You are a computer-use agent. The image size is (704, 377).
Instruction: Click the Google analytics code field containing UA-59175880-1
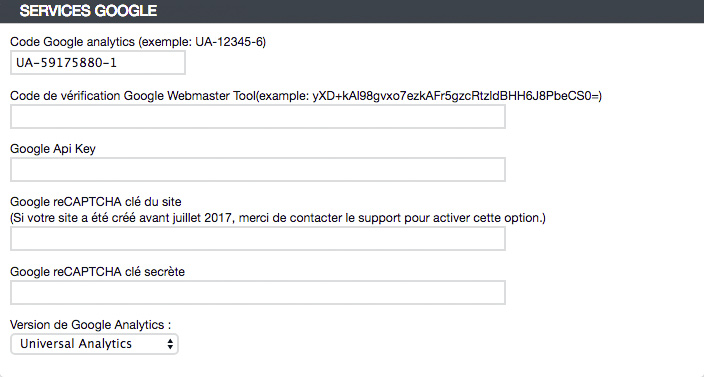pos(97,62)
